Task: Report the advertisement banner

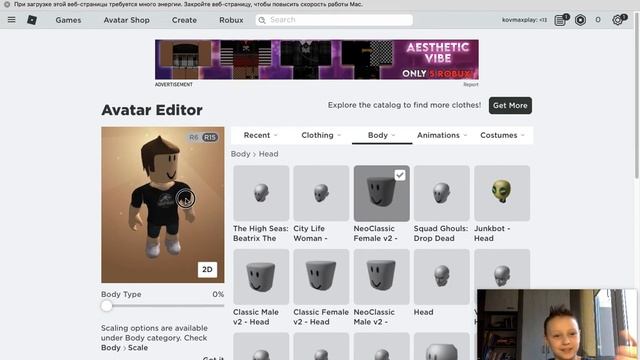Action: click(471, 84)
